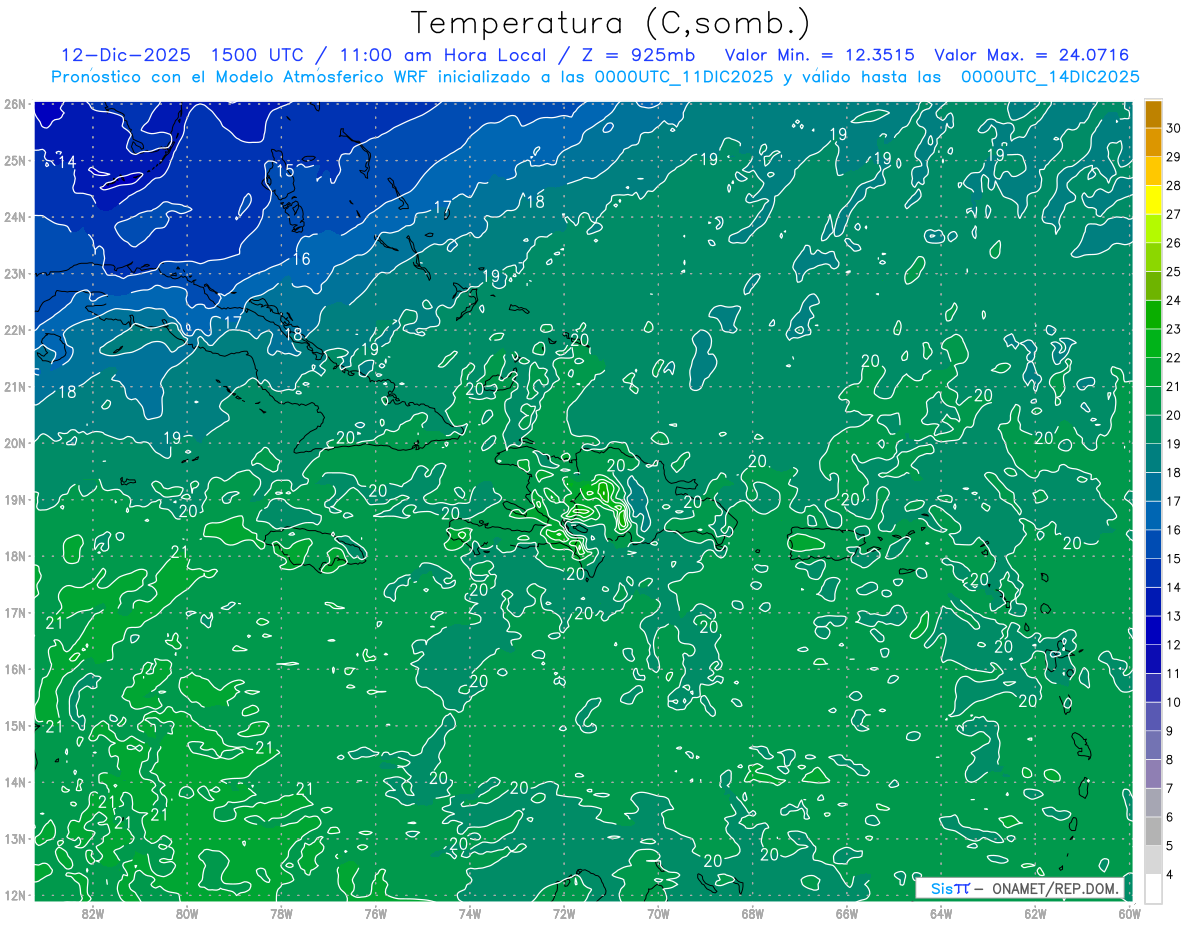Click the '70W' longitude axis label
Image resolution: width=1200 pixels, height=927 pixels.
658,913
